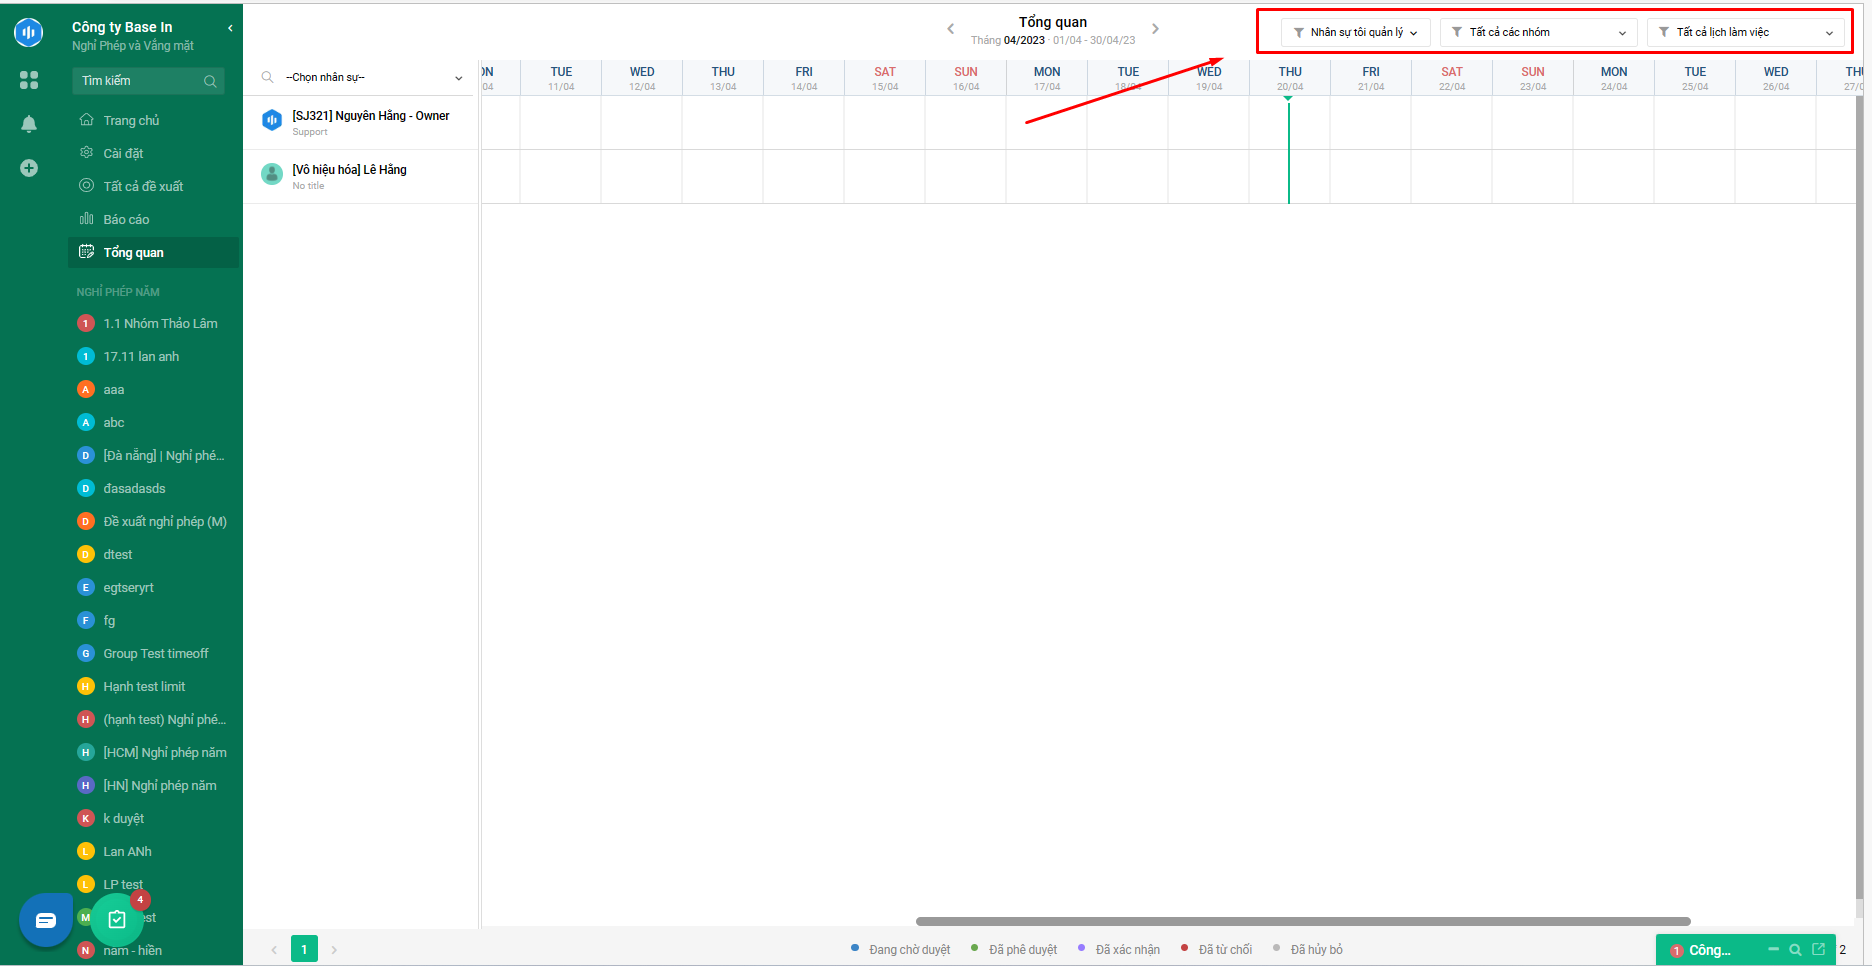Click Đã hủy bỏ legend item

[1308, 949]
